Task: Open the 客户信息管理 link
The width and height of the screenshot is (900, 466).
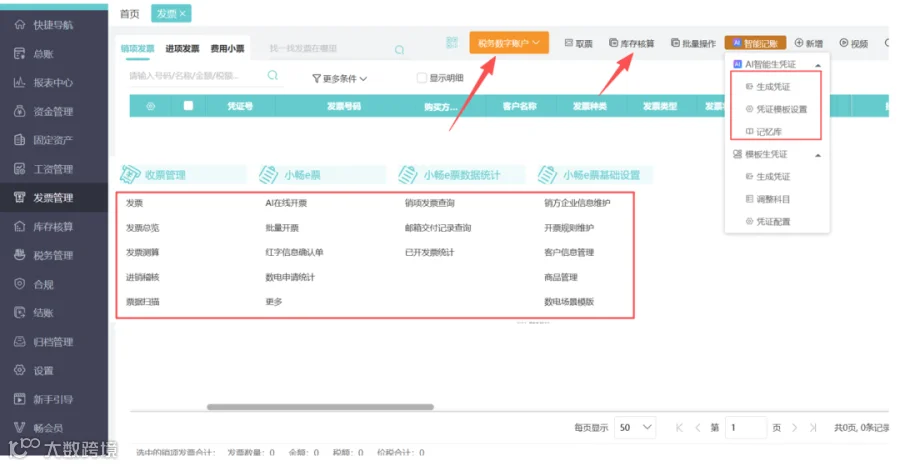Action: 569,253
